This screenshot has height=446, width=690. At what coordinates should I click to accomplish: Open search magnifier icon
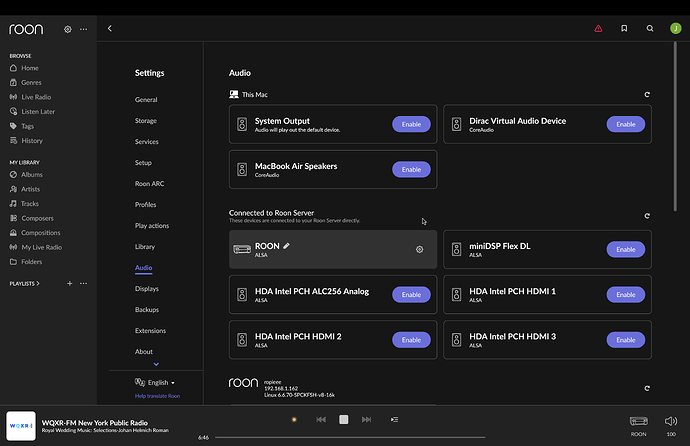pos(650,29)
